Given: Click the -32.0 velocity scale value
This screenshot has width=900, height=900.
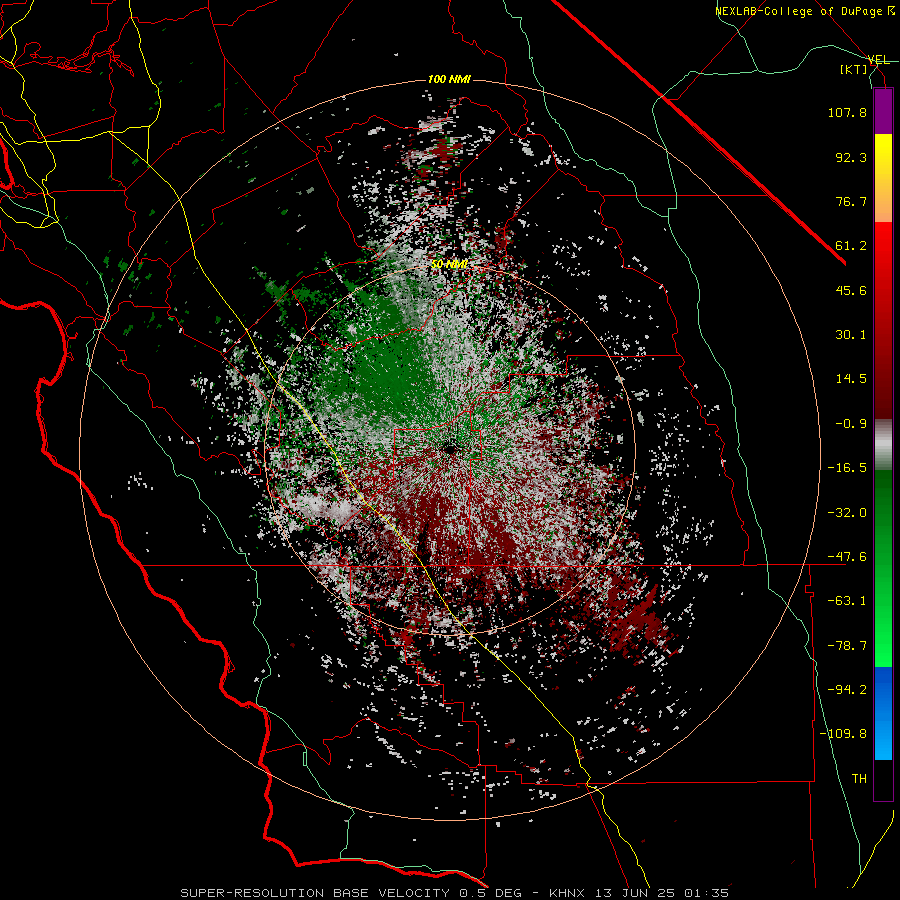Looking at the screenshot, I should [x=847, y=513].
